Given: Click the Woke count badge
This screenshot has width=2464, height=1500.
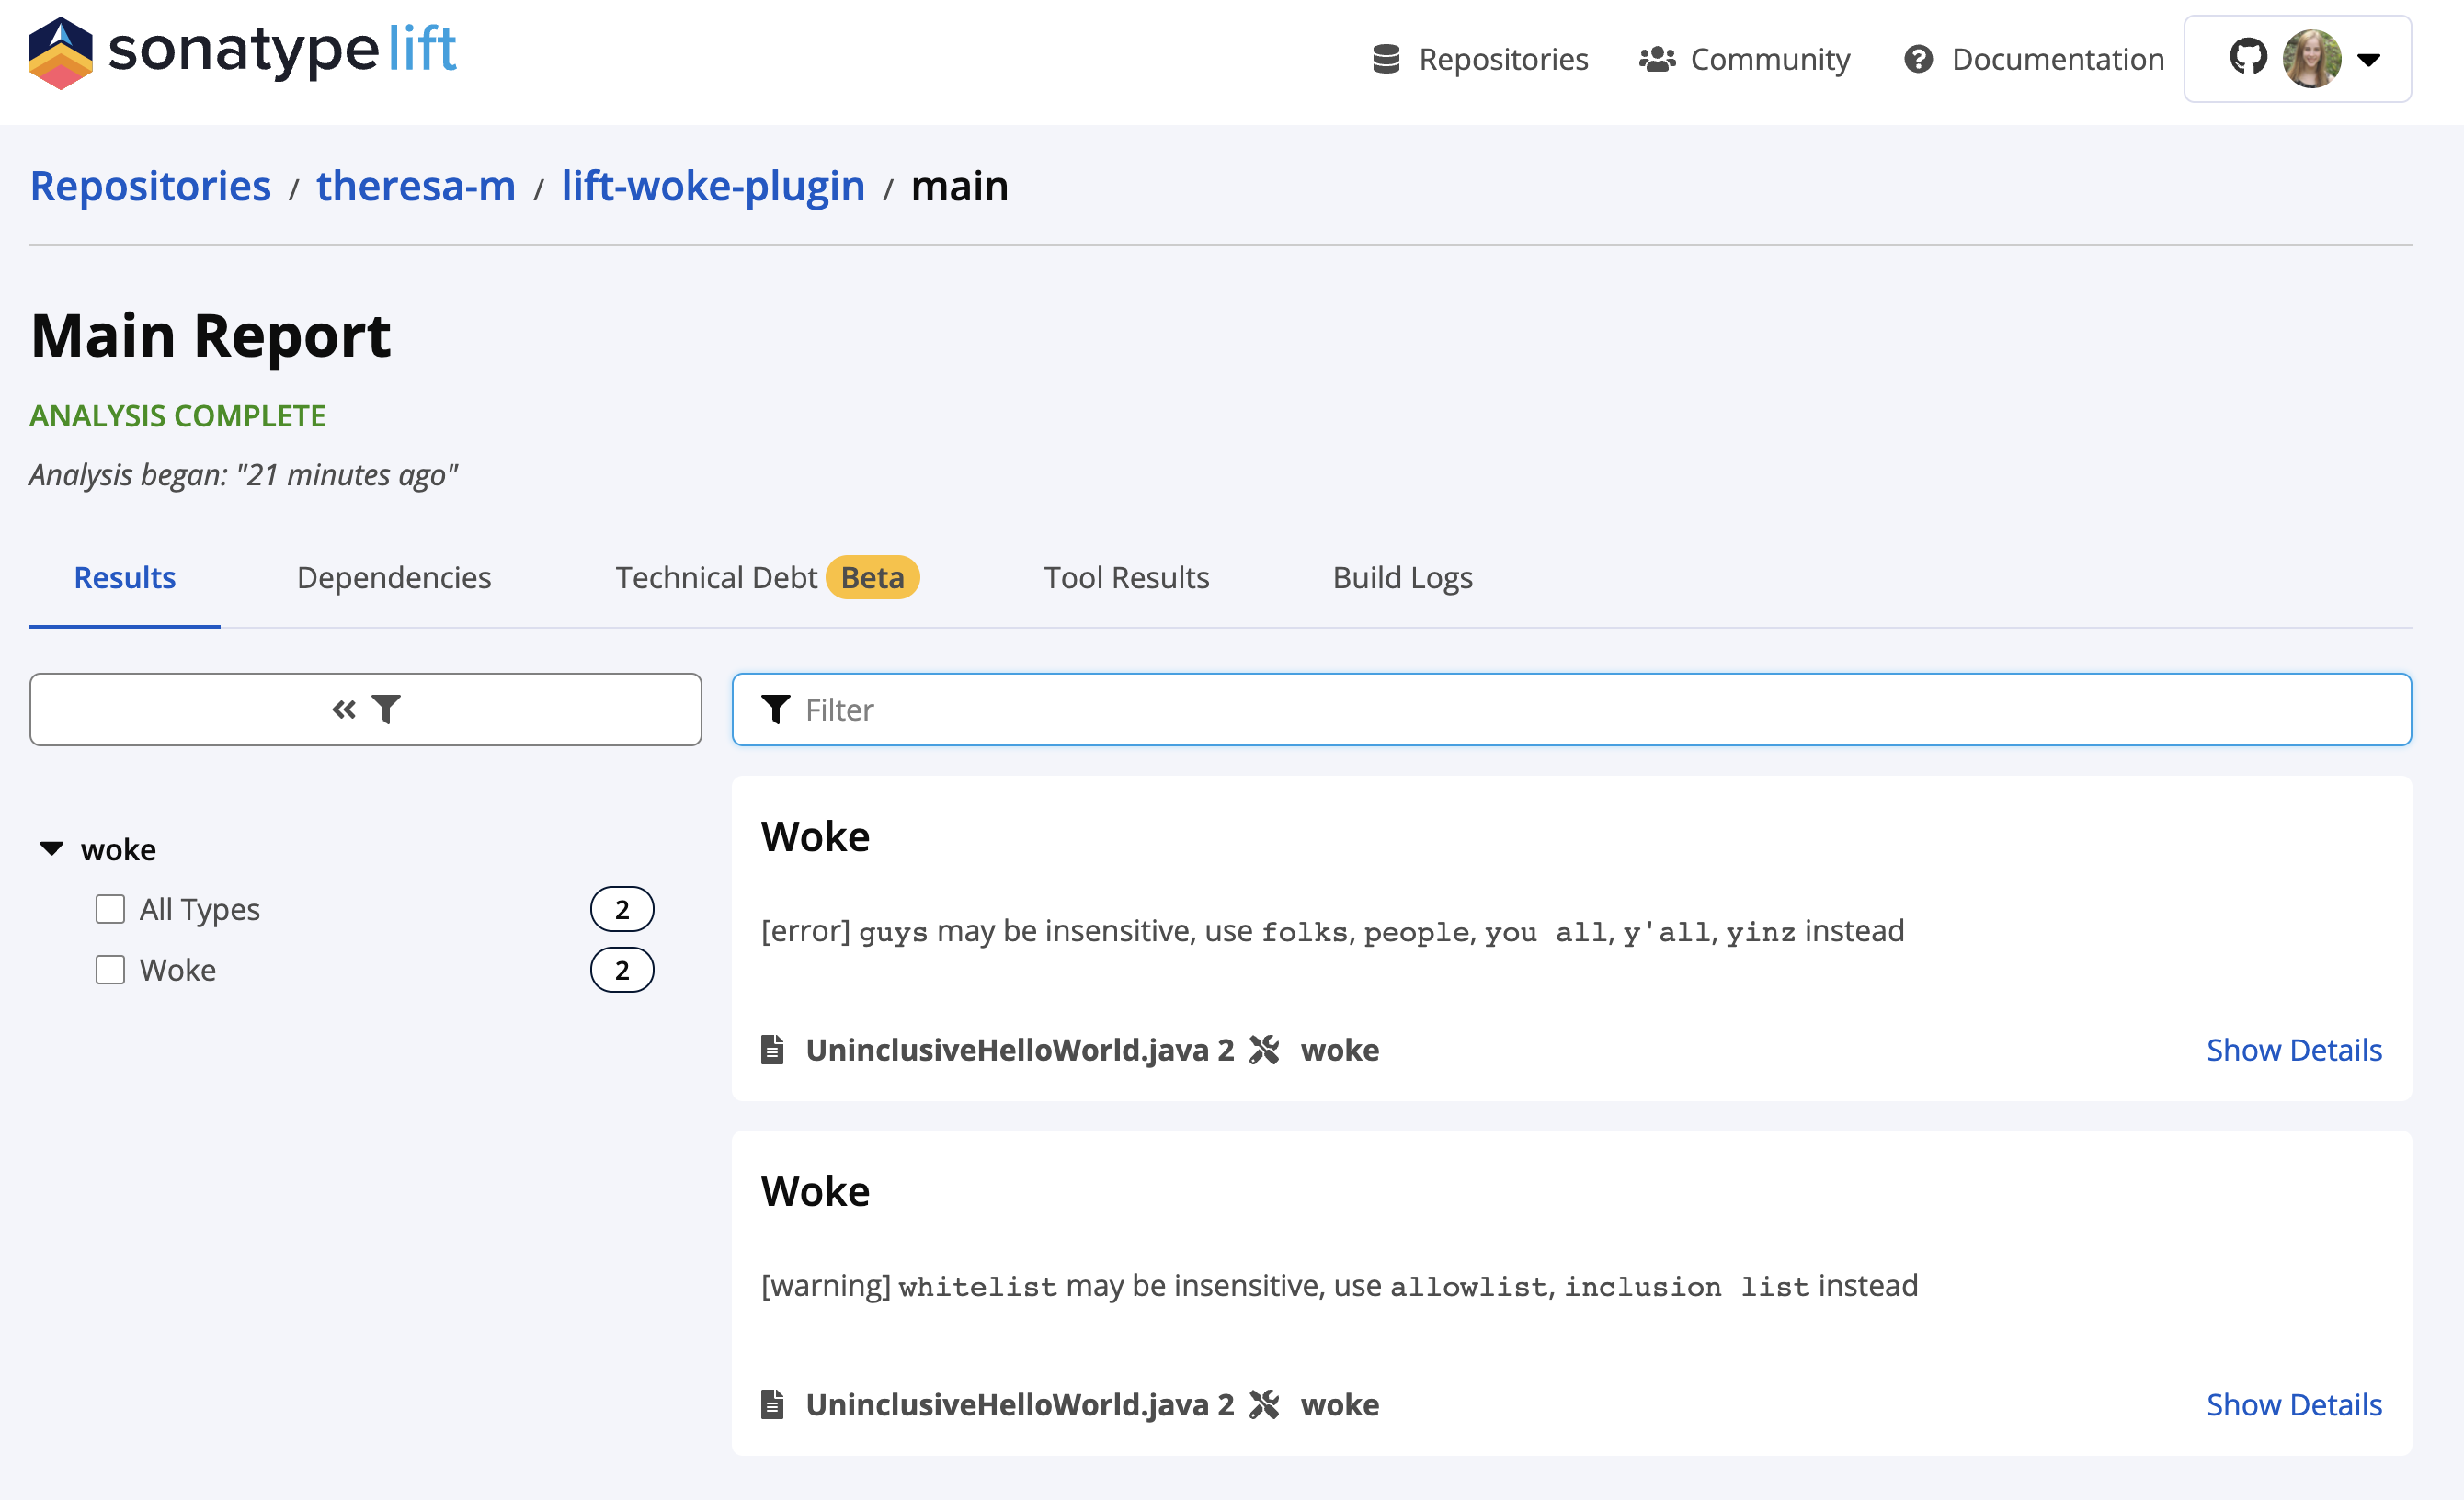Looking at the screenshot, I should pyautogui.click(x=622, y=969).
